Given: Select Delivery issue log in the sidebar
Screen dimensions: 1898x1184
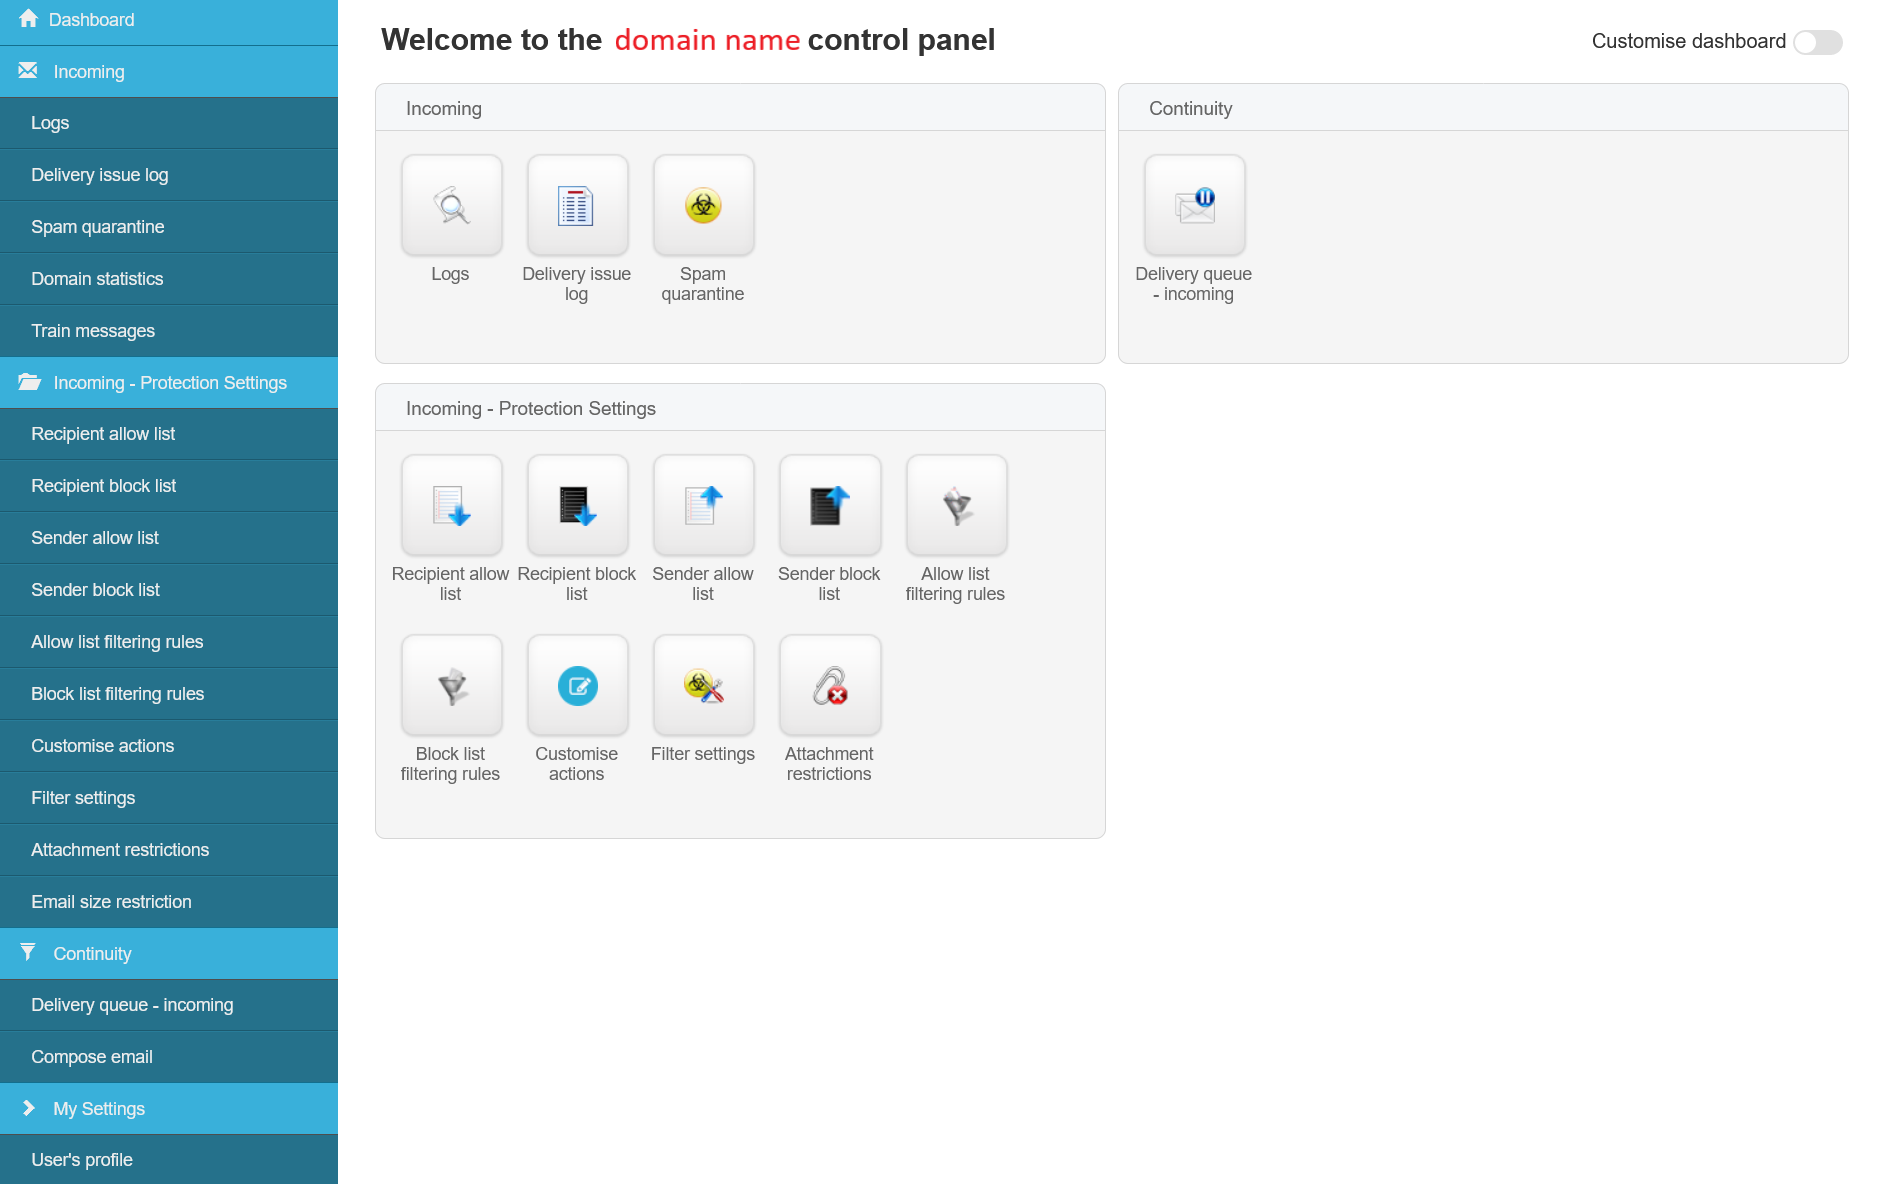Looking at the screenshot, I should pyautogui.click(x=169, y=175).
